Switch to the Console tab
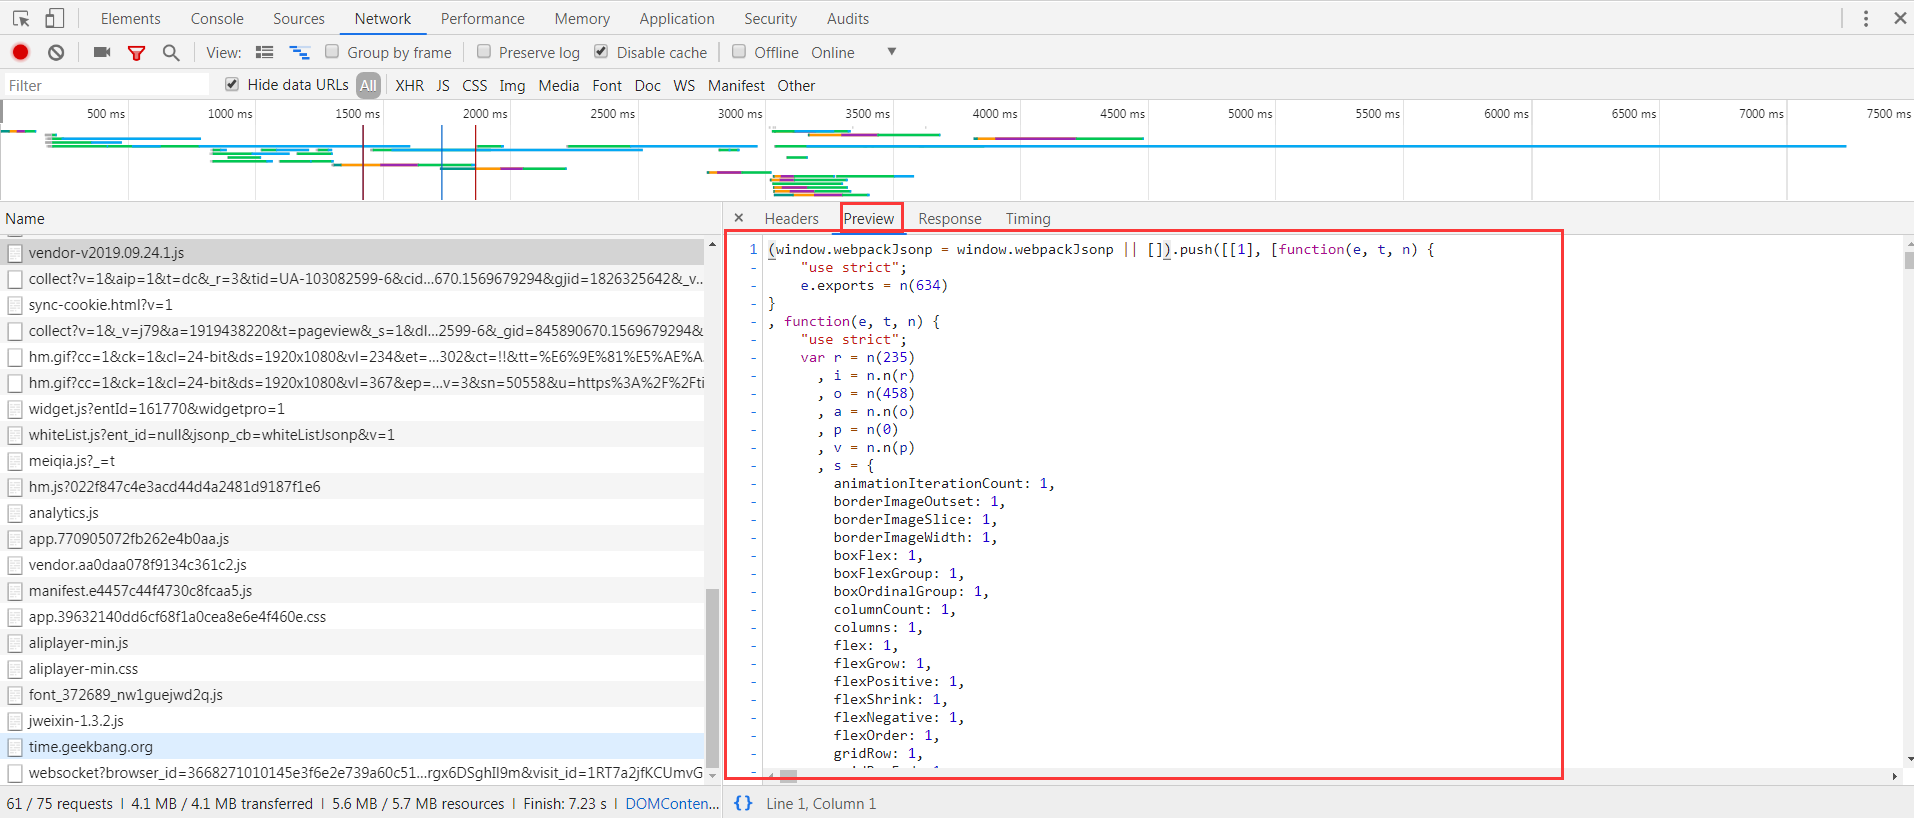Screen dimensions: 1914x818 pyautogui.click(x=217, y=18)
